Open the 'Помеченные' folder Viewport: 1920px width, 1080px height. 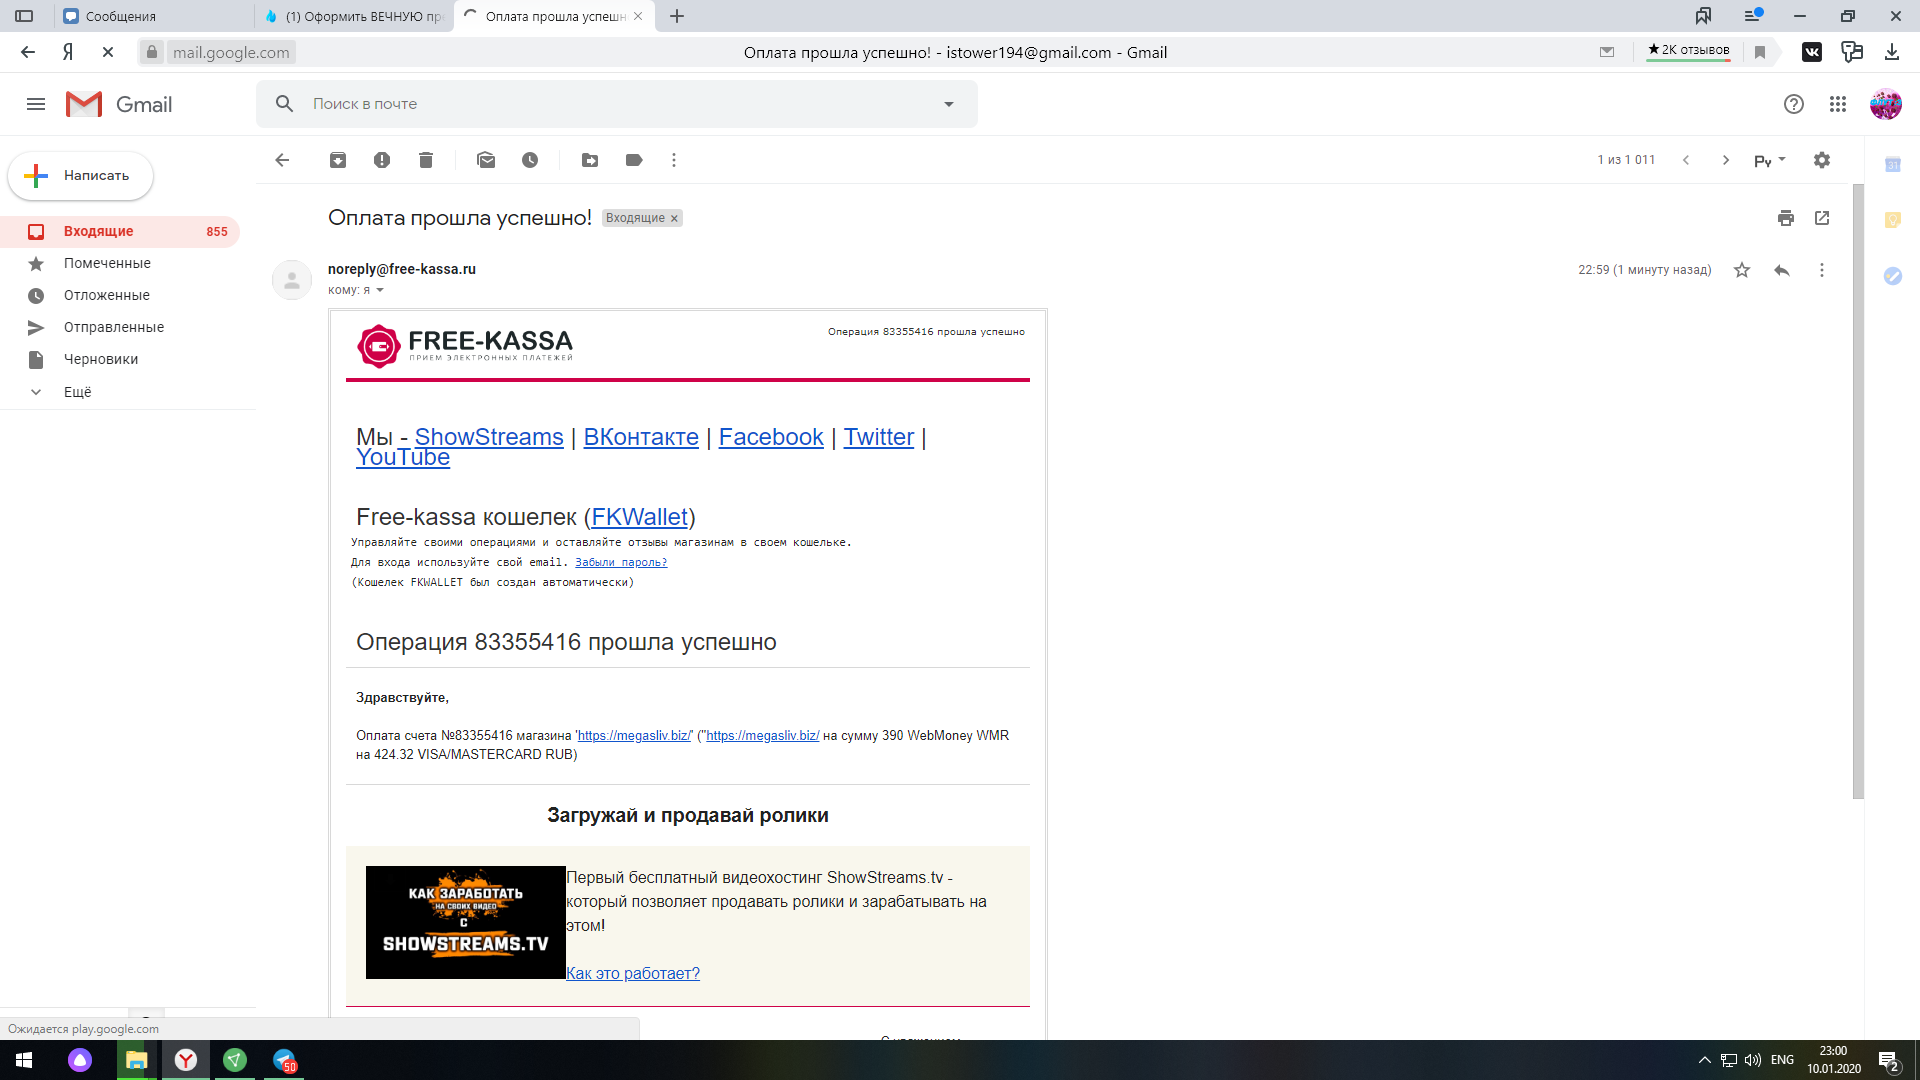(107, 263)
